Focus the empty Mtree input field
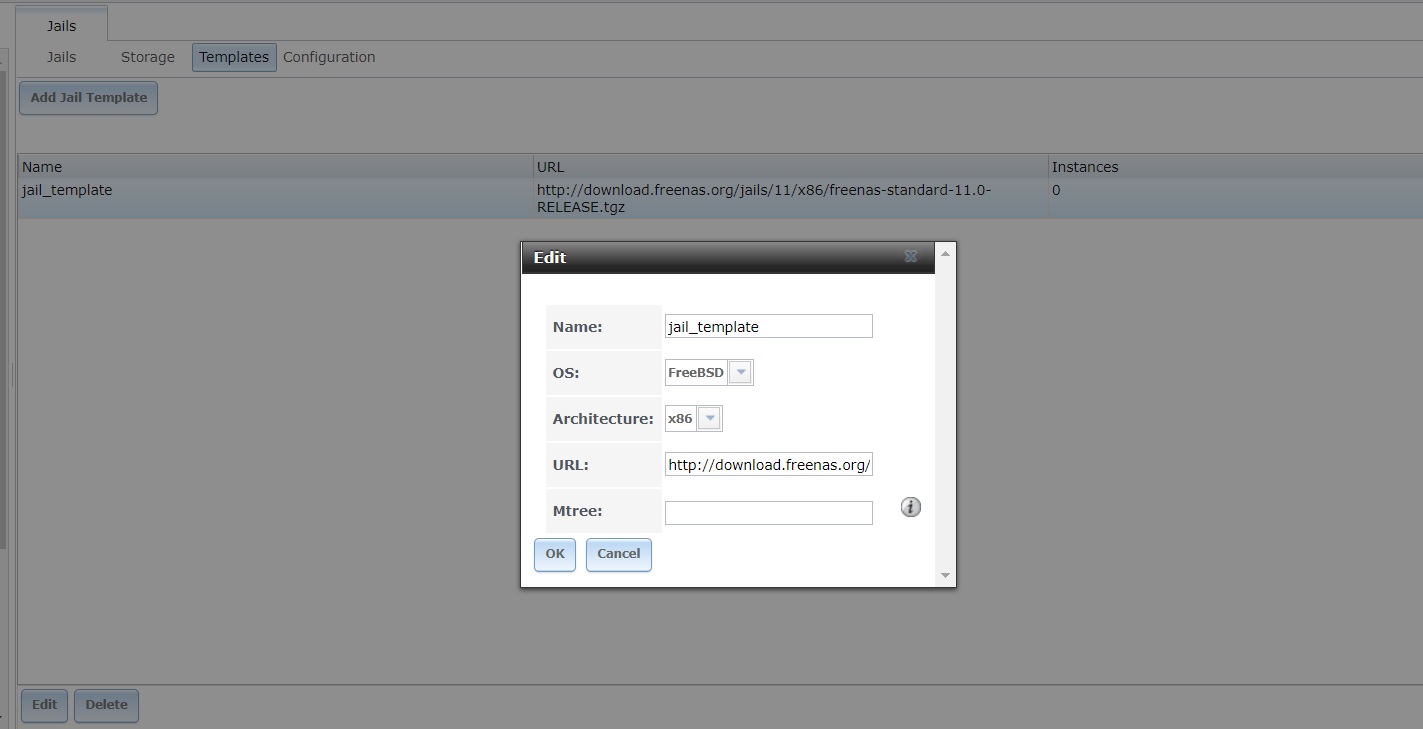The height and width of the screenshot is (729, 1423). 768,512
